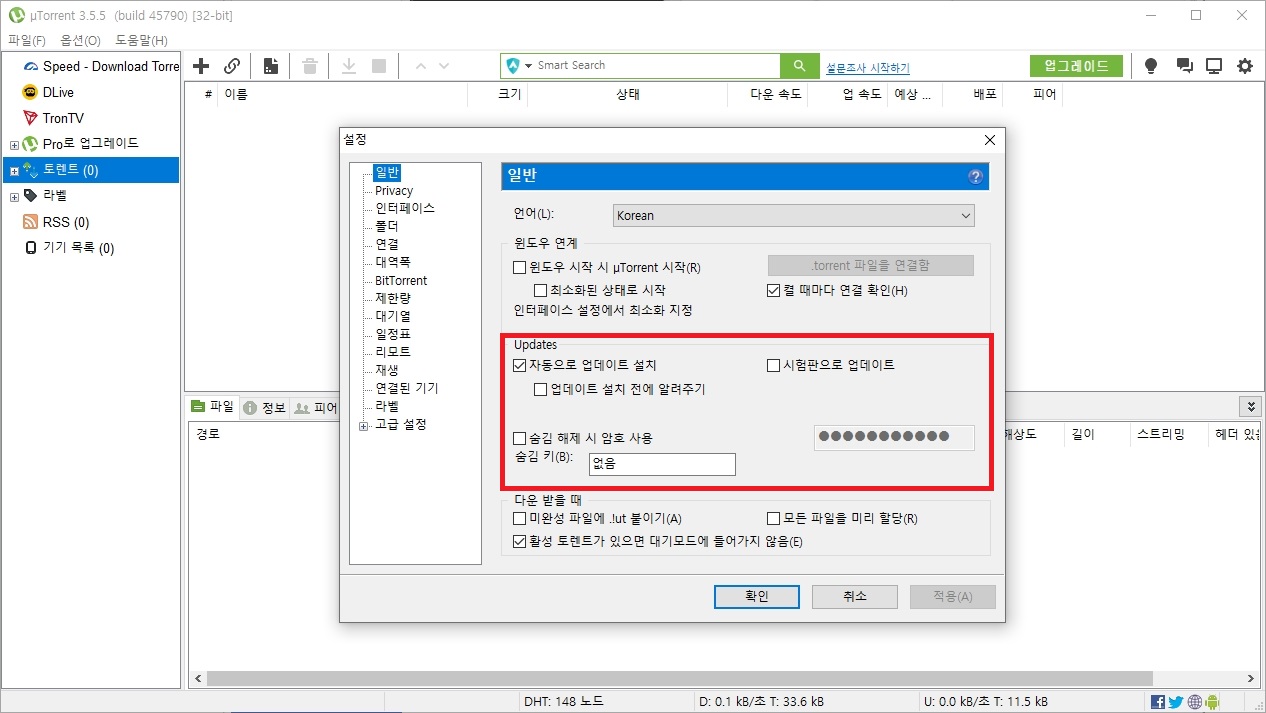
Task: Click the 확인 button
Action: click(757, 596)
